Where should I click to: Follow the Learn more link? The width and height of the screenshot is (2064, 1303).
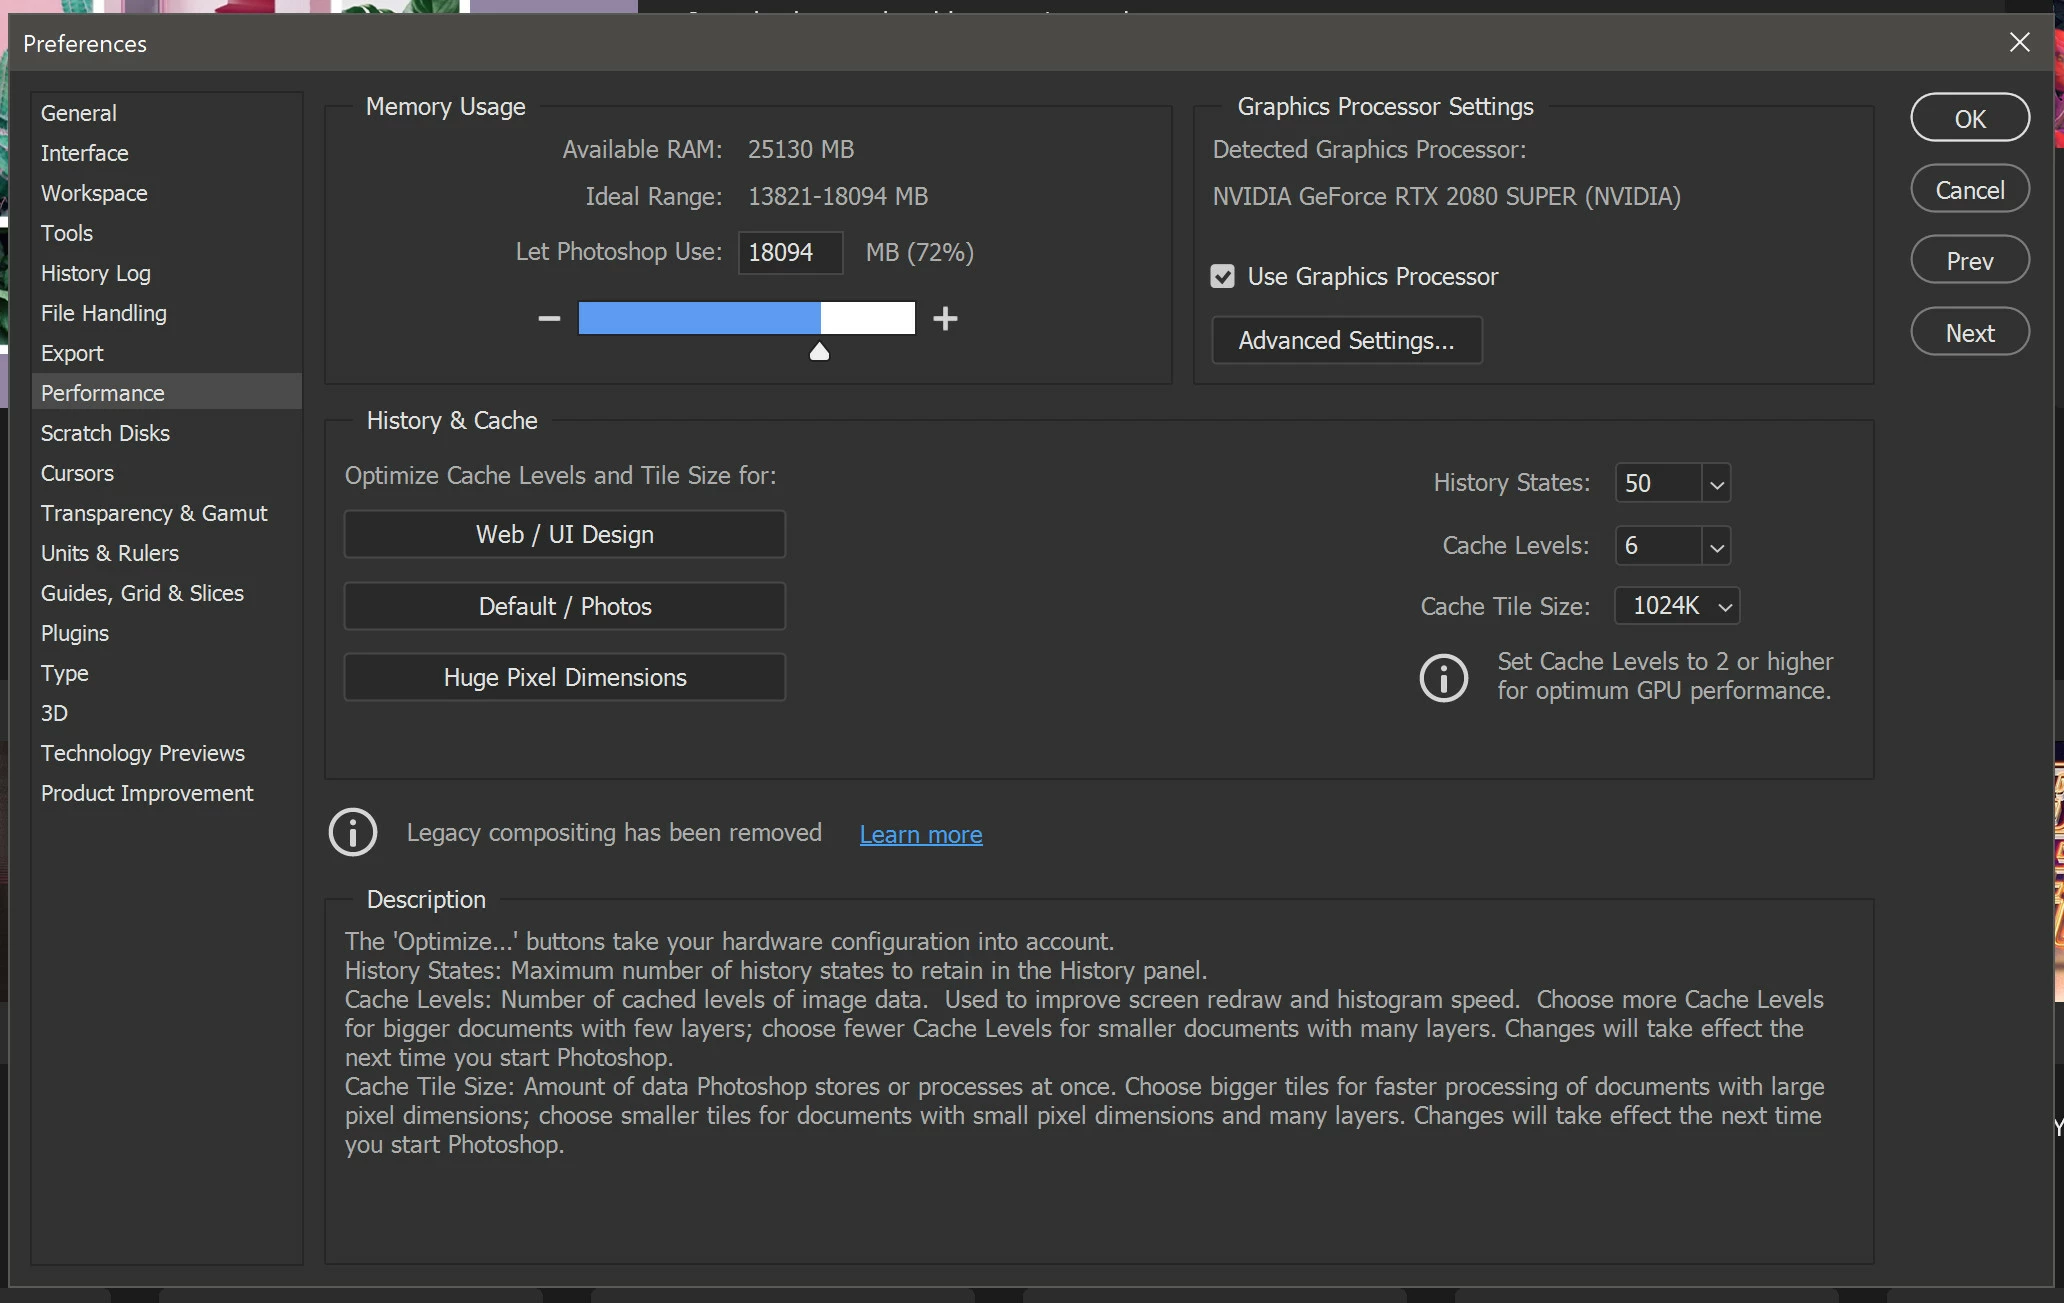tap(920, 834)
